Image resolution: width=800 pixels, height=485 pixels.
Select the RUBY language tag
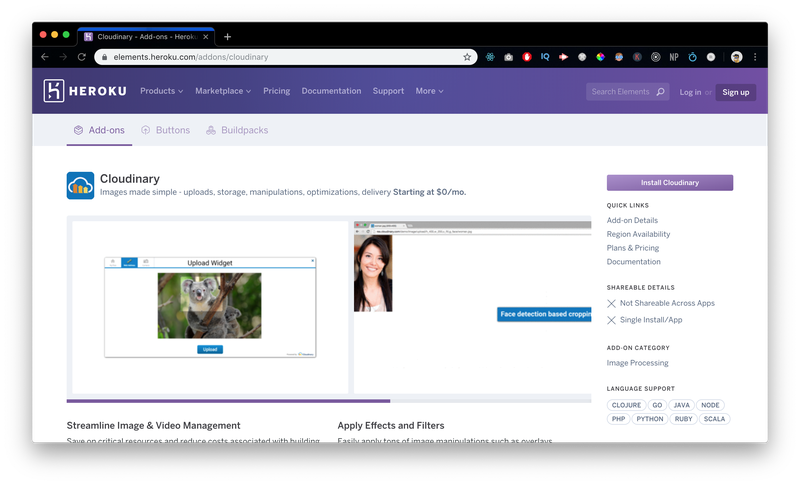point(683,419)
